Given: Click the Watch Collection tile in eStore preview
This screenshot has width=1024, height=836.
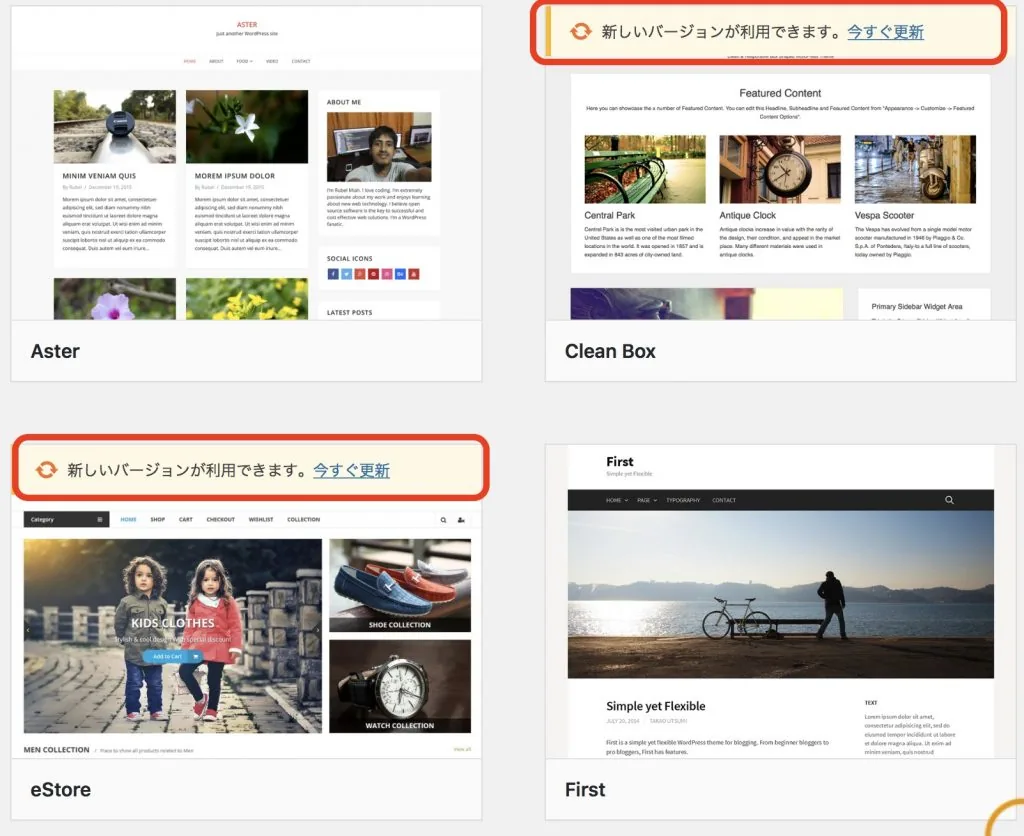Looking at the screenshot, I should click(400, 686).
